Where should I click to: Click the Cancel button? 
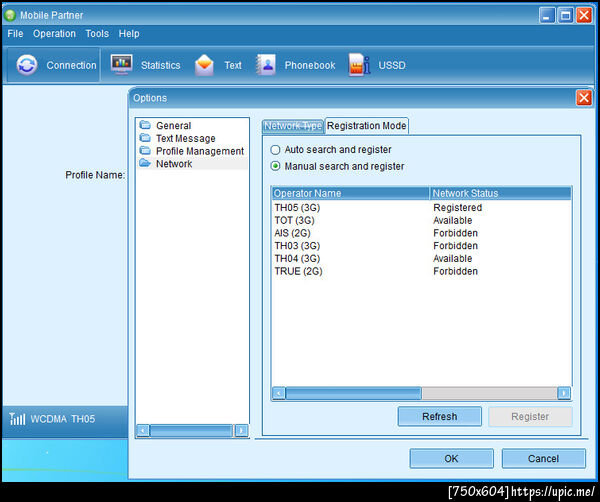(544, 458)
